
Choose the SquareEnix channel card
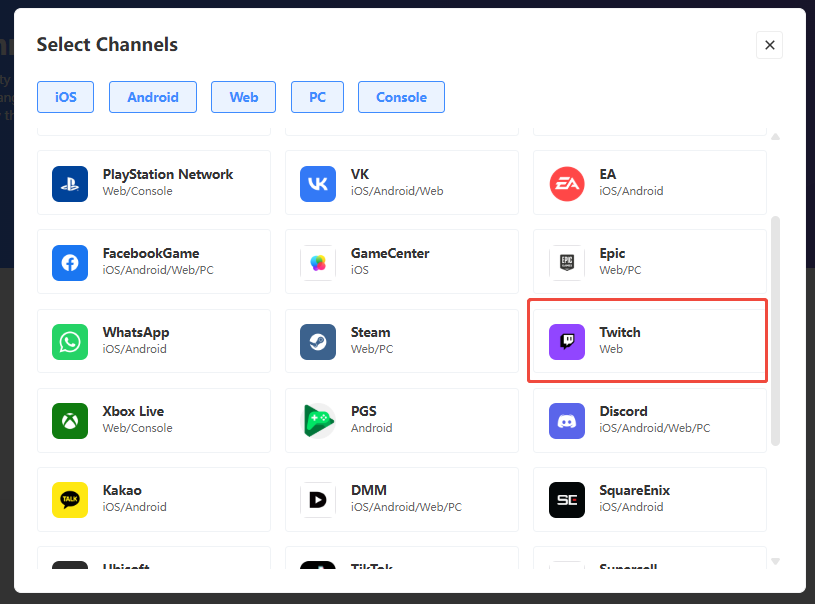(x=649, y=499)
